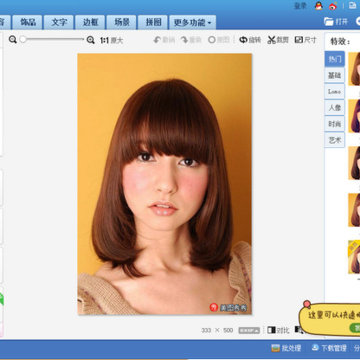Open the 旋转 rotate tool
Screen dimensions: 360x360
(250, 40)
